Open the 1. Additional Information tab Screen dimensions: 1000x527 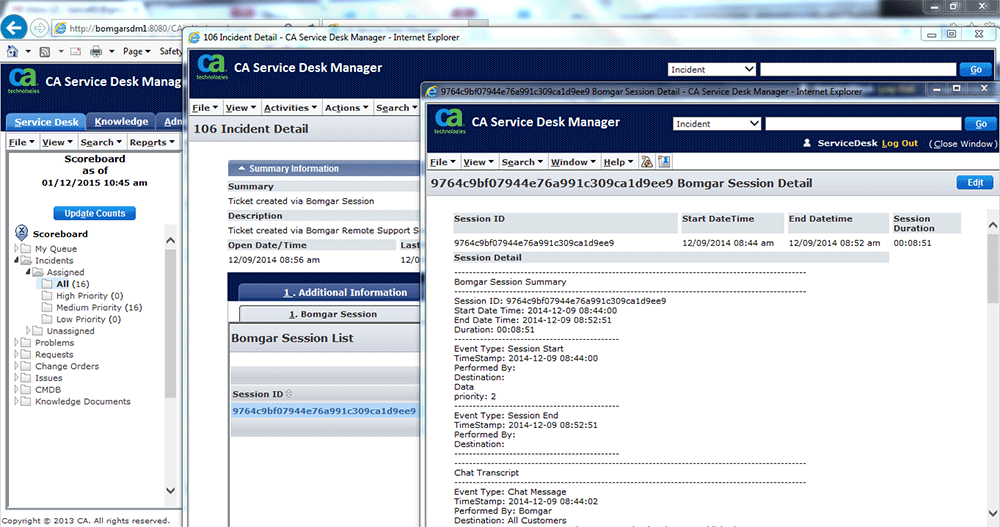(344, 292)
